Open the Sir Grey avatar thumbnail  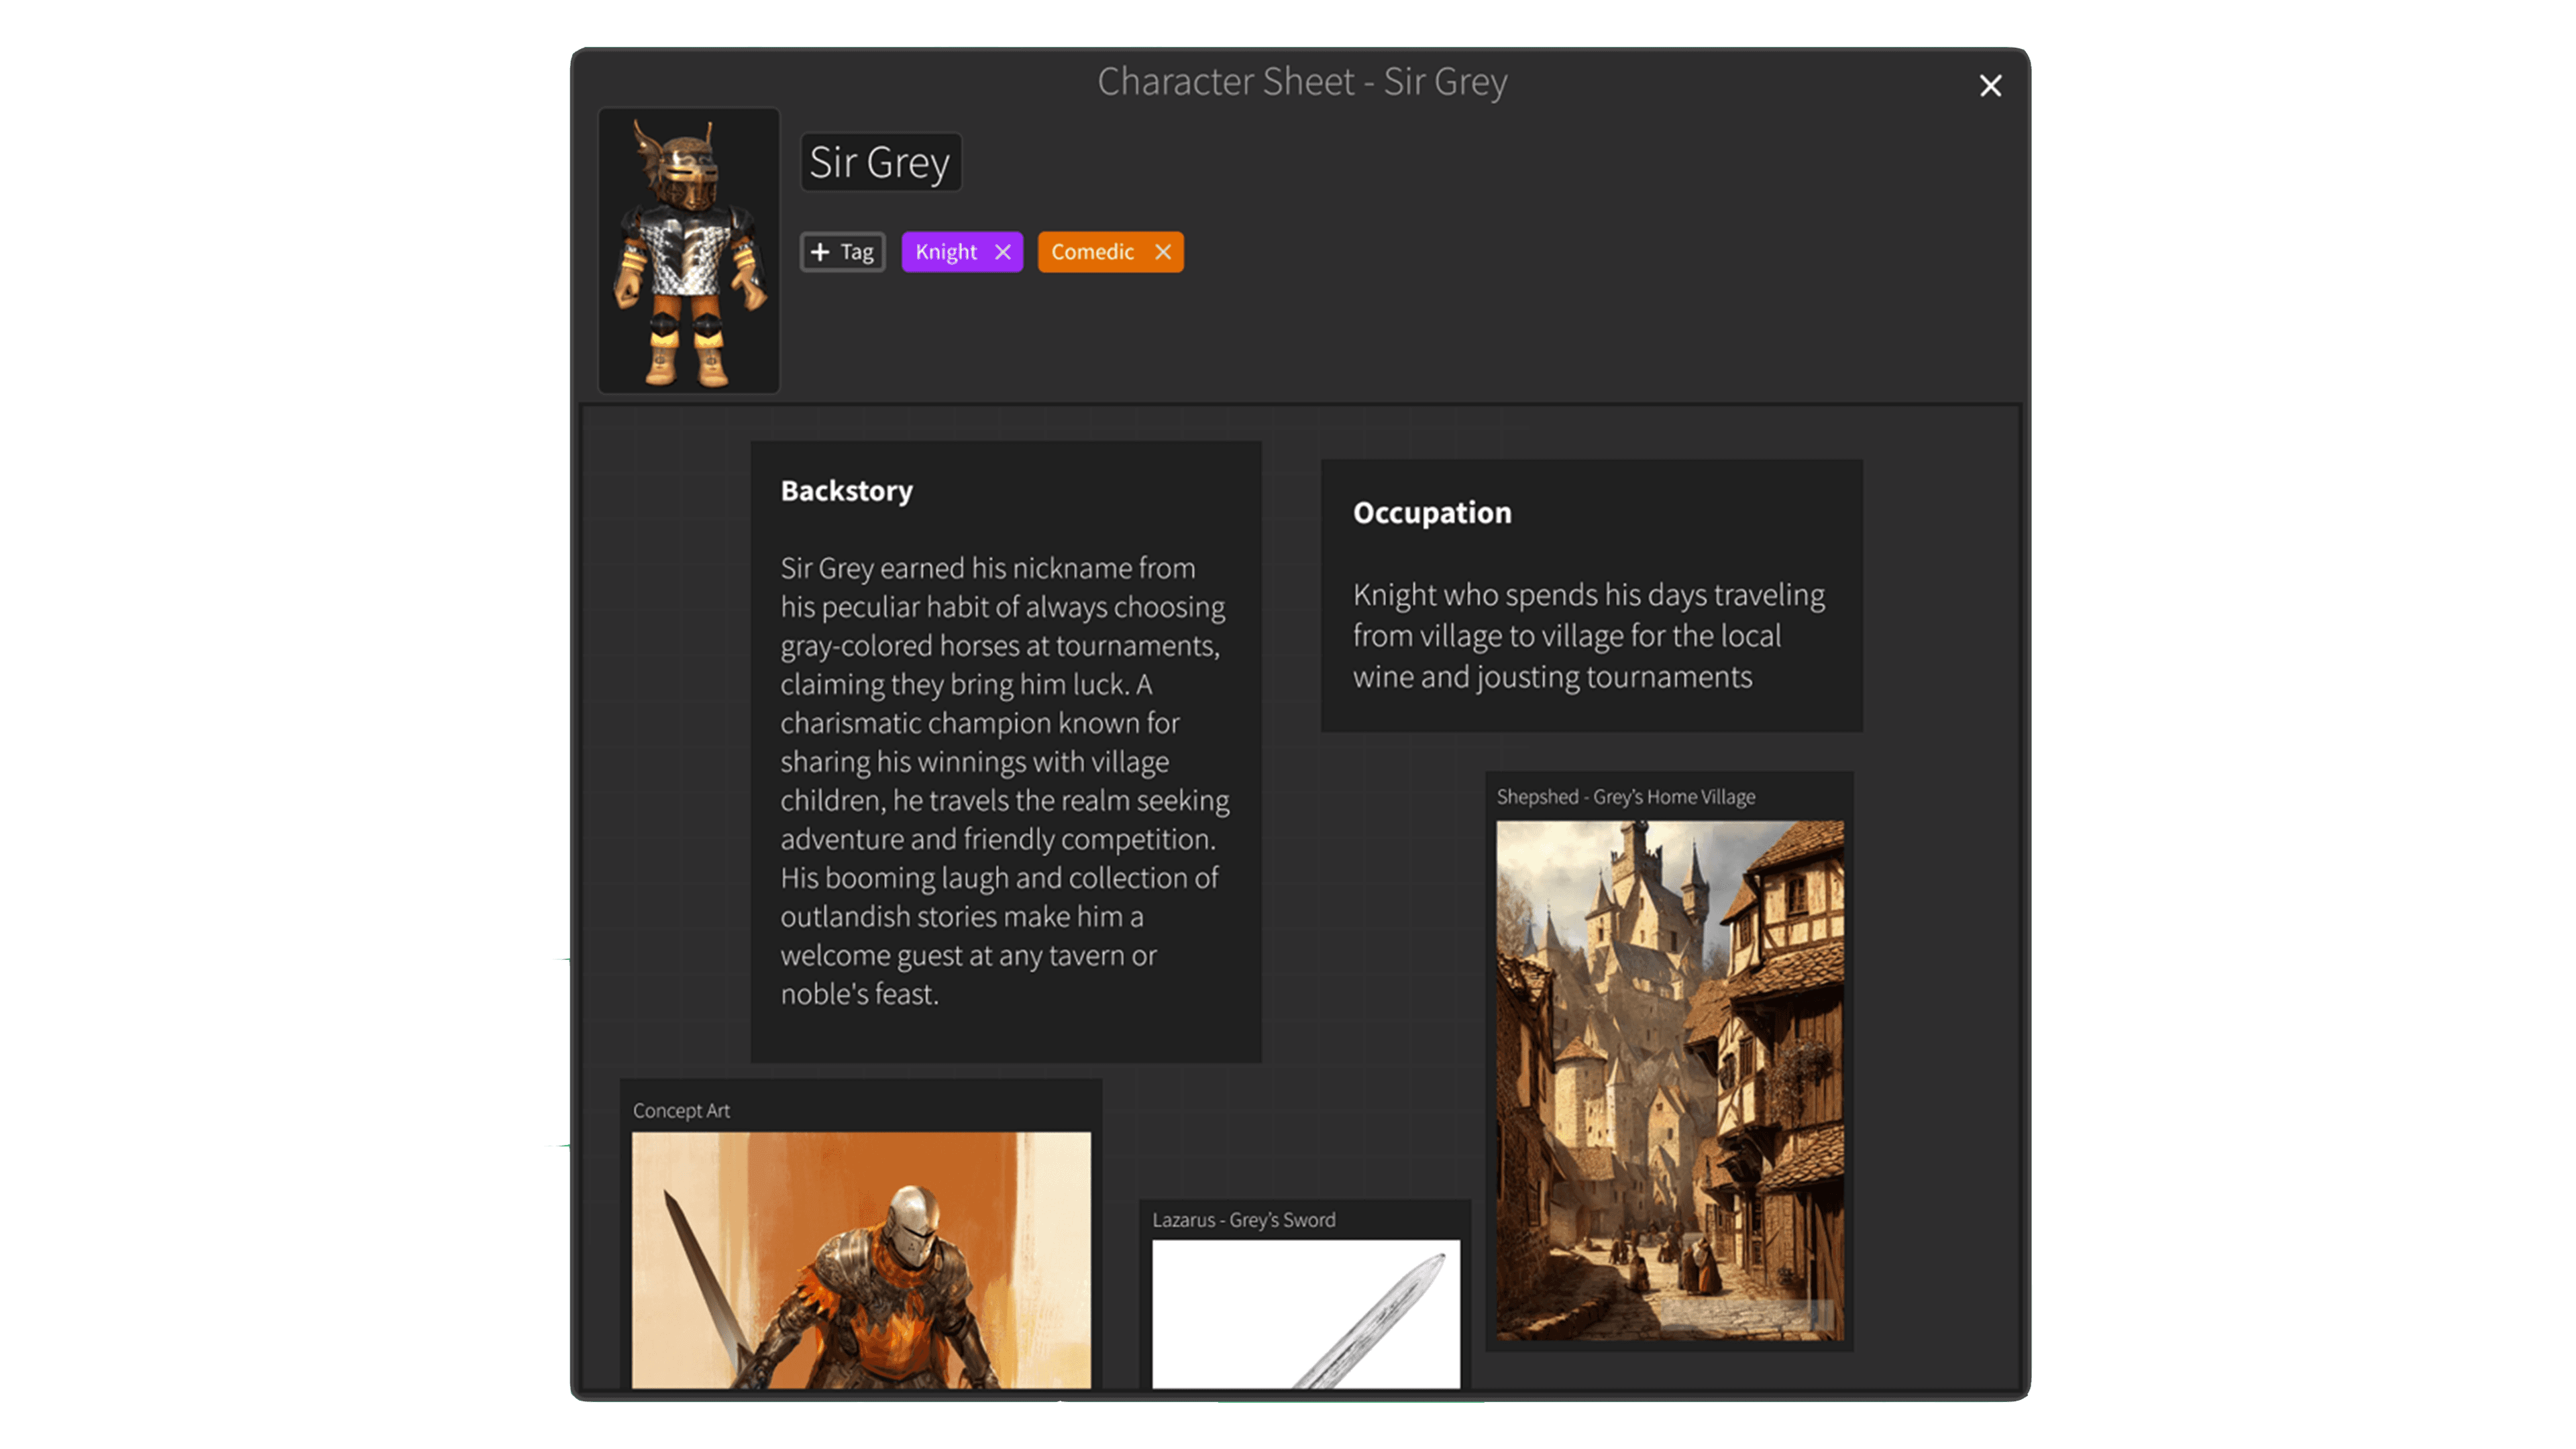(x=688, y=250)
